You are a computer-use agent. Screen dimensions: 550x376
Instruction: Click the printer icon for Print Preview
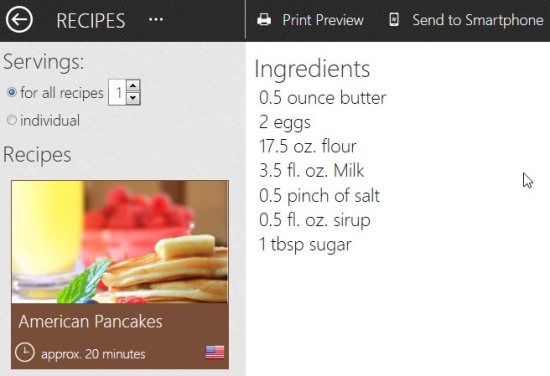[x=264, y=20]
